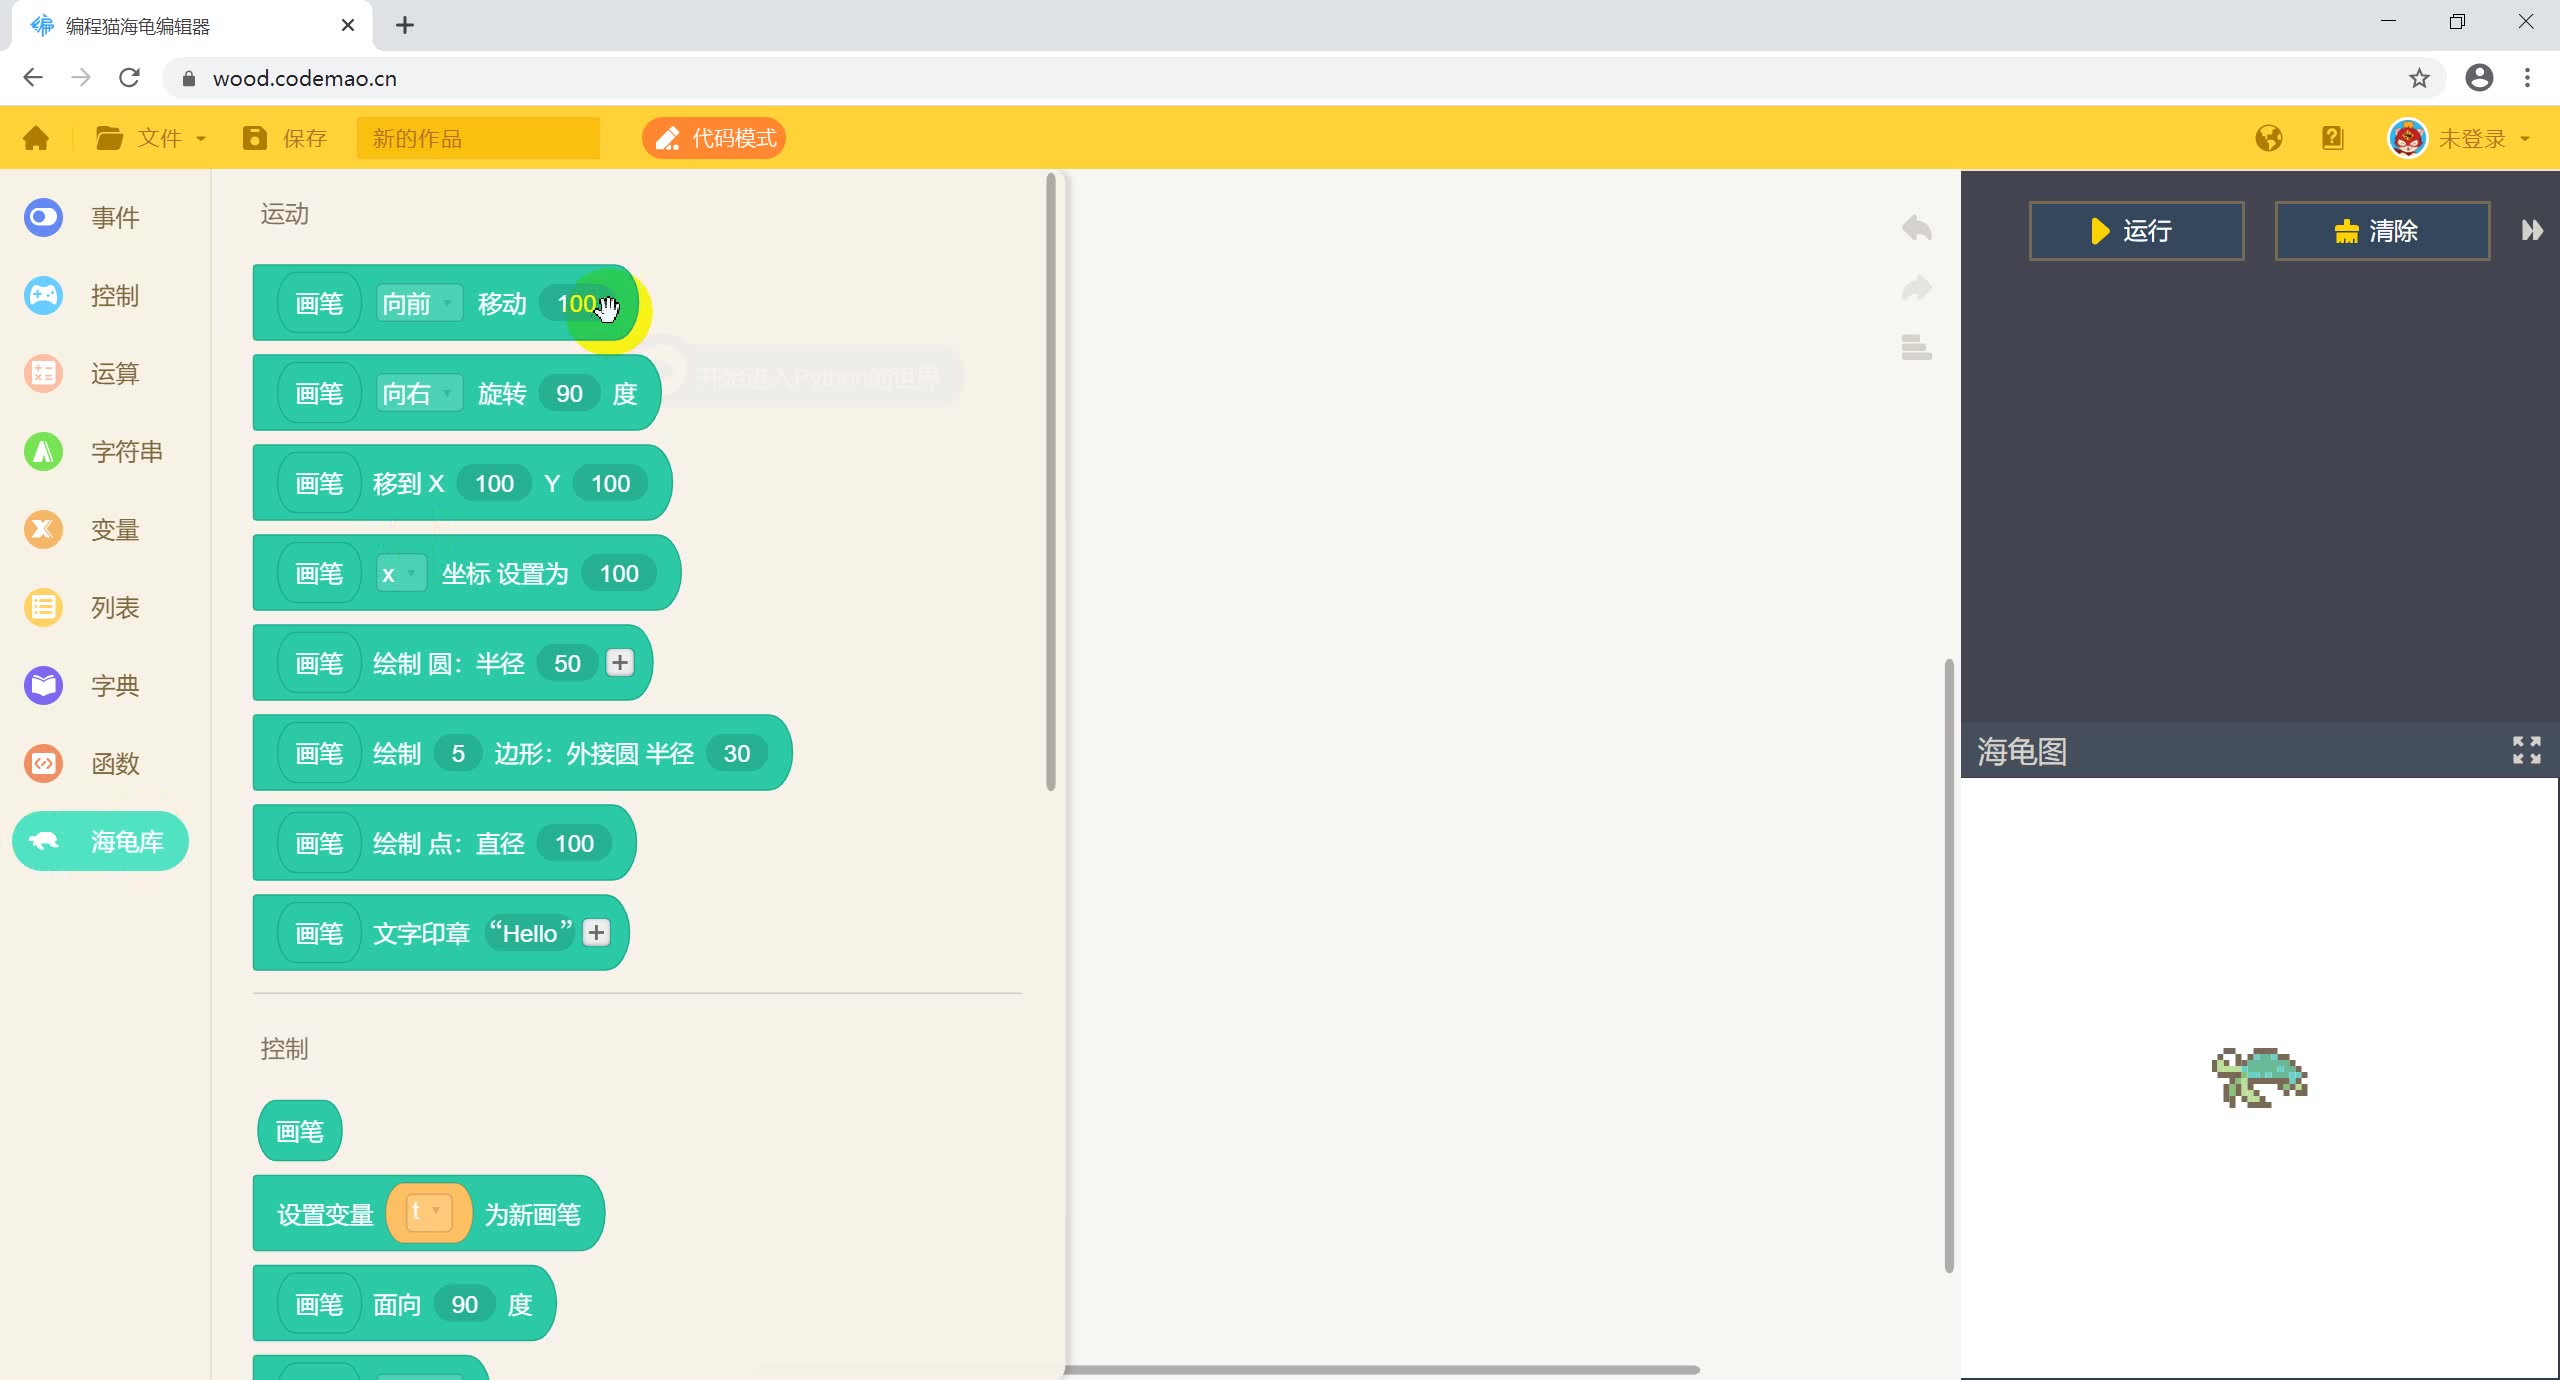Click the 保存 (Save) button
Viewport: 2560px width, 1380px height.
point(285,139)
